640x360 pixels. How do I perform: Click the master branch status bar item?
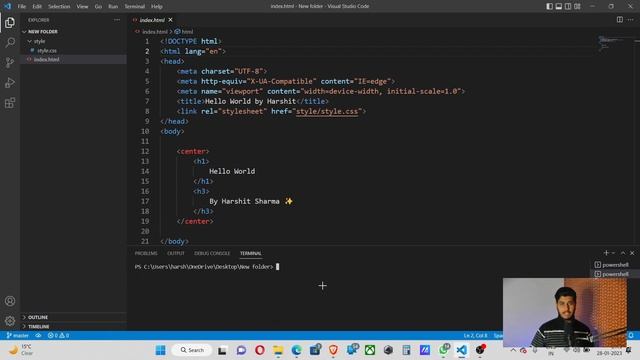pyautogui.click(x=18, y=336)
